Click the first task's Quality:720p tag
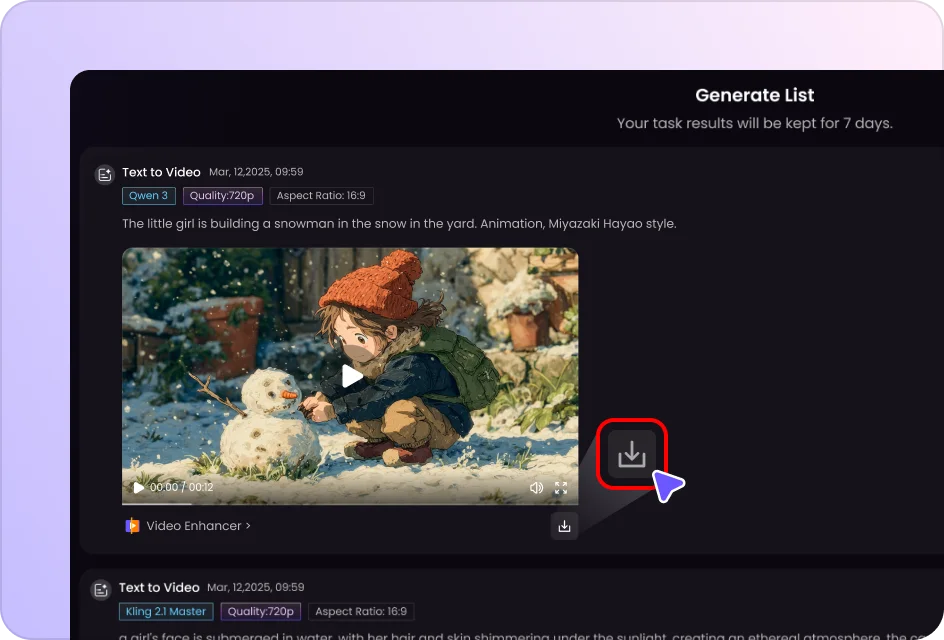This screenshot has height=640, width=944. (223, 196)
